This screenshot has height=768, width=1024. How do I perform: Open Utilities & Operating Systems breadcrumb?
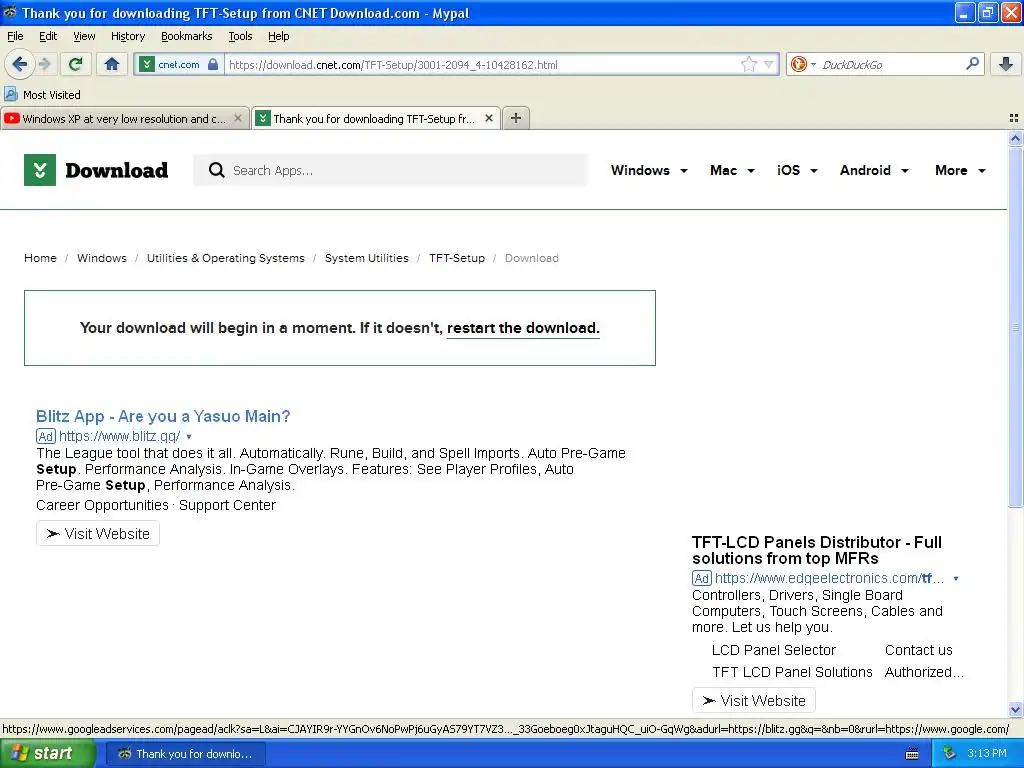[225, 258]
